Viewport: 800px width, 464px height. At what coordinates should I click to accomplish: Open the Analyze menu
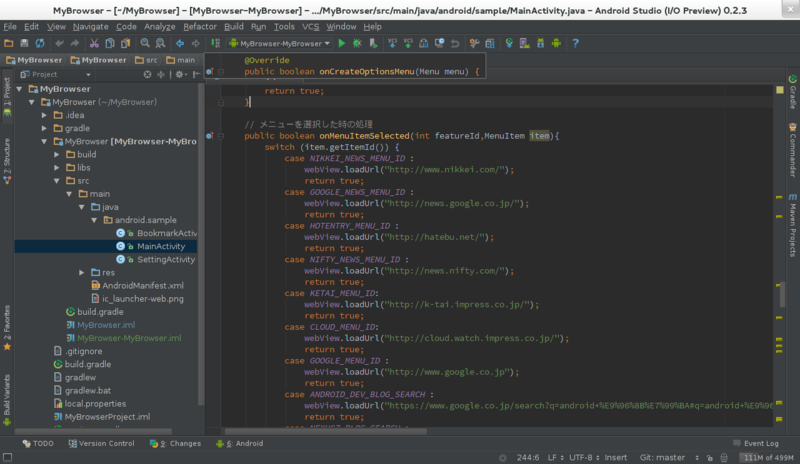(x=159, y=27)
